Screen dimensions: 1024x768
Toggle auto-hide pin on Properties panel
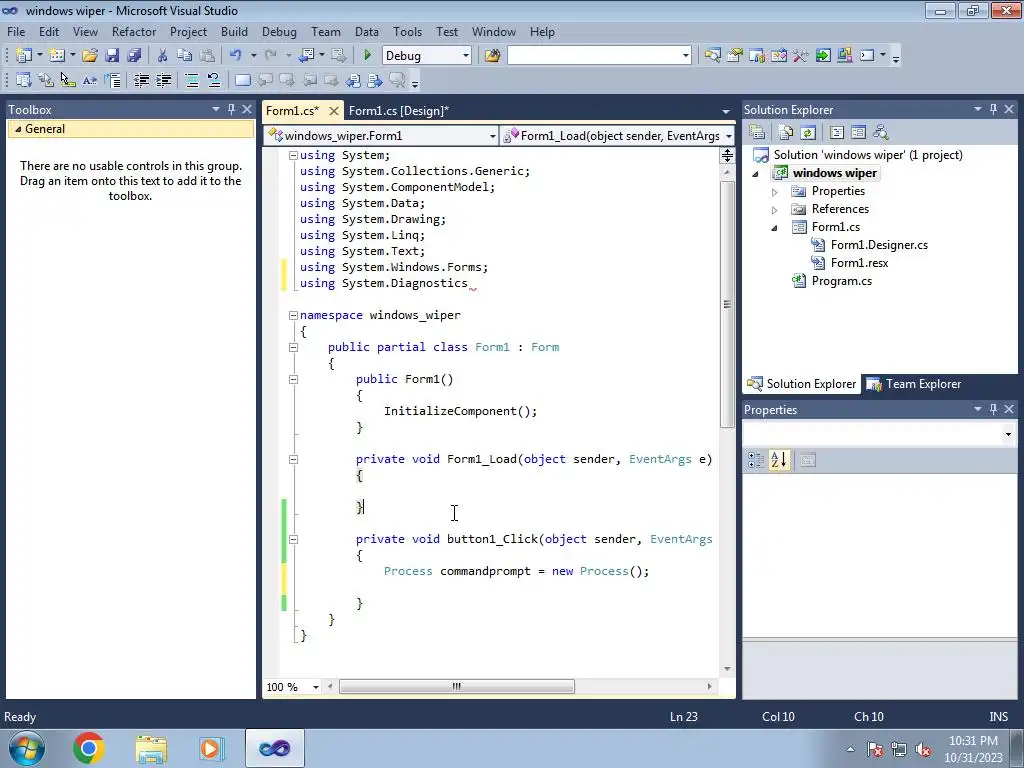pyautogui.click(x=993, y=409)
